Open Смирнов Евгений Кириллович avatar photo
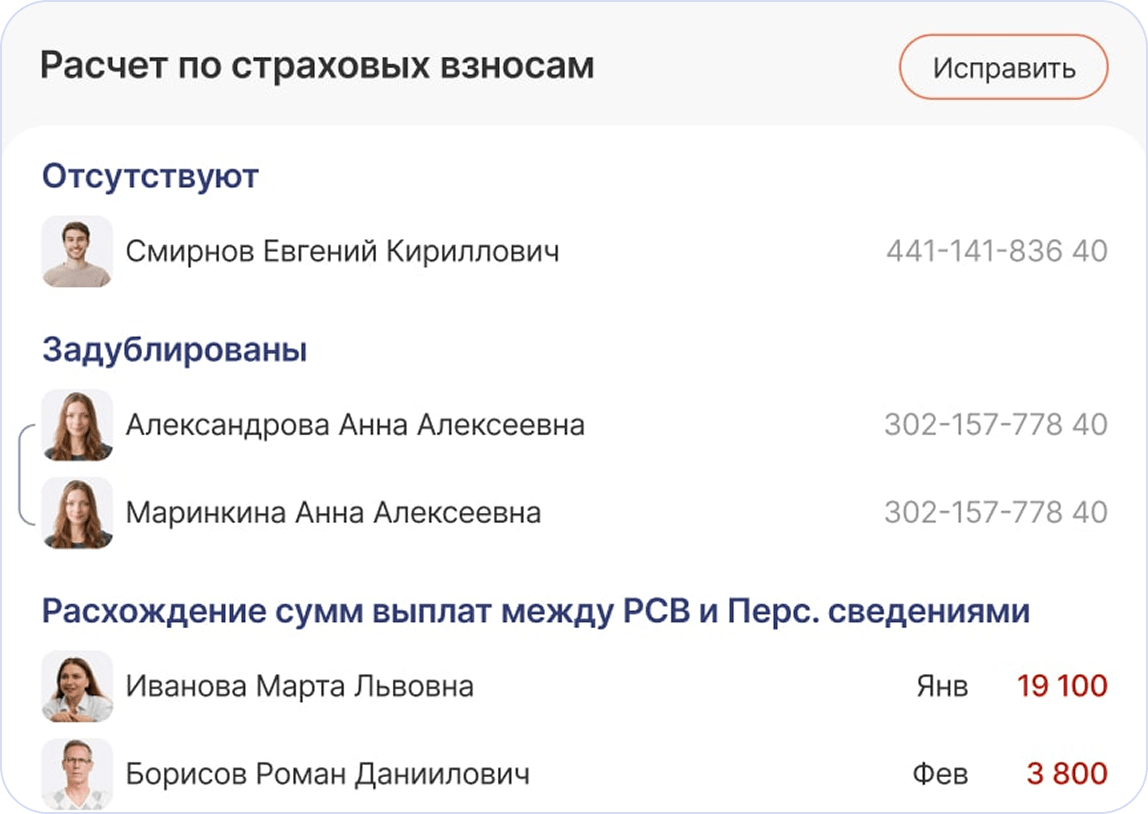This screenshot has height=814, width=1148. tap(77, 251)
